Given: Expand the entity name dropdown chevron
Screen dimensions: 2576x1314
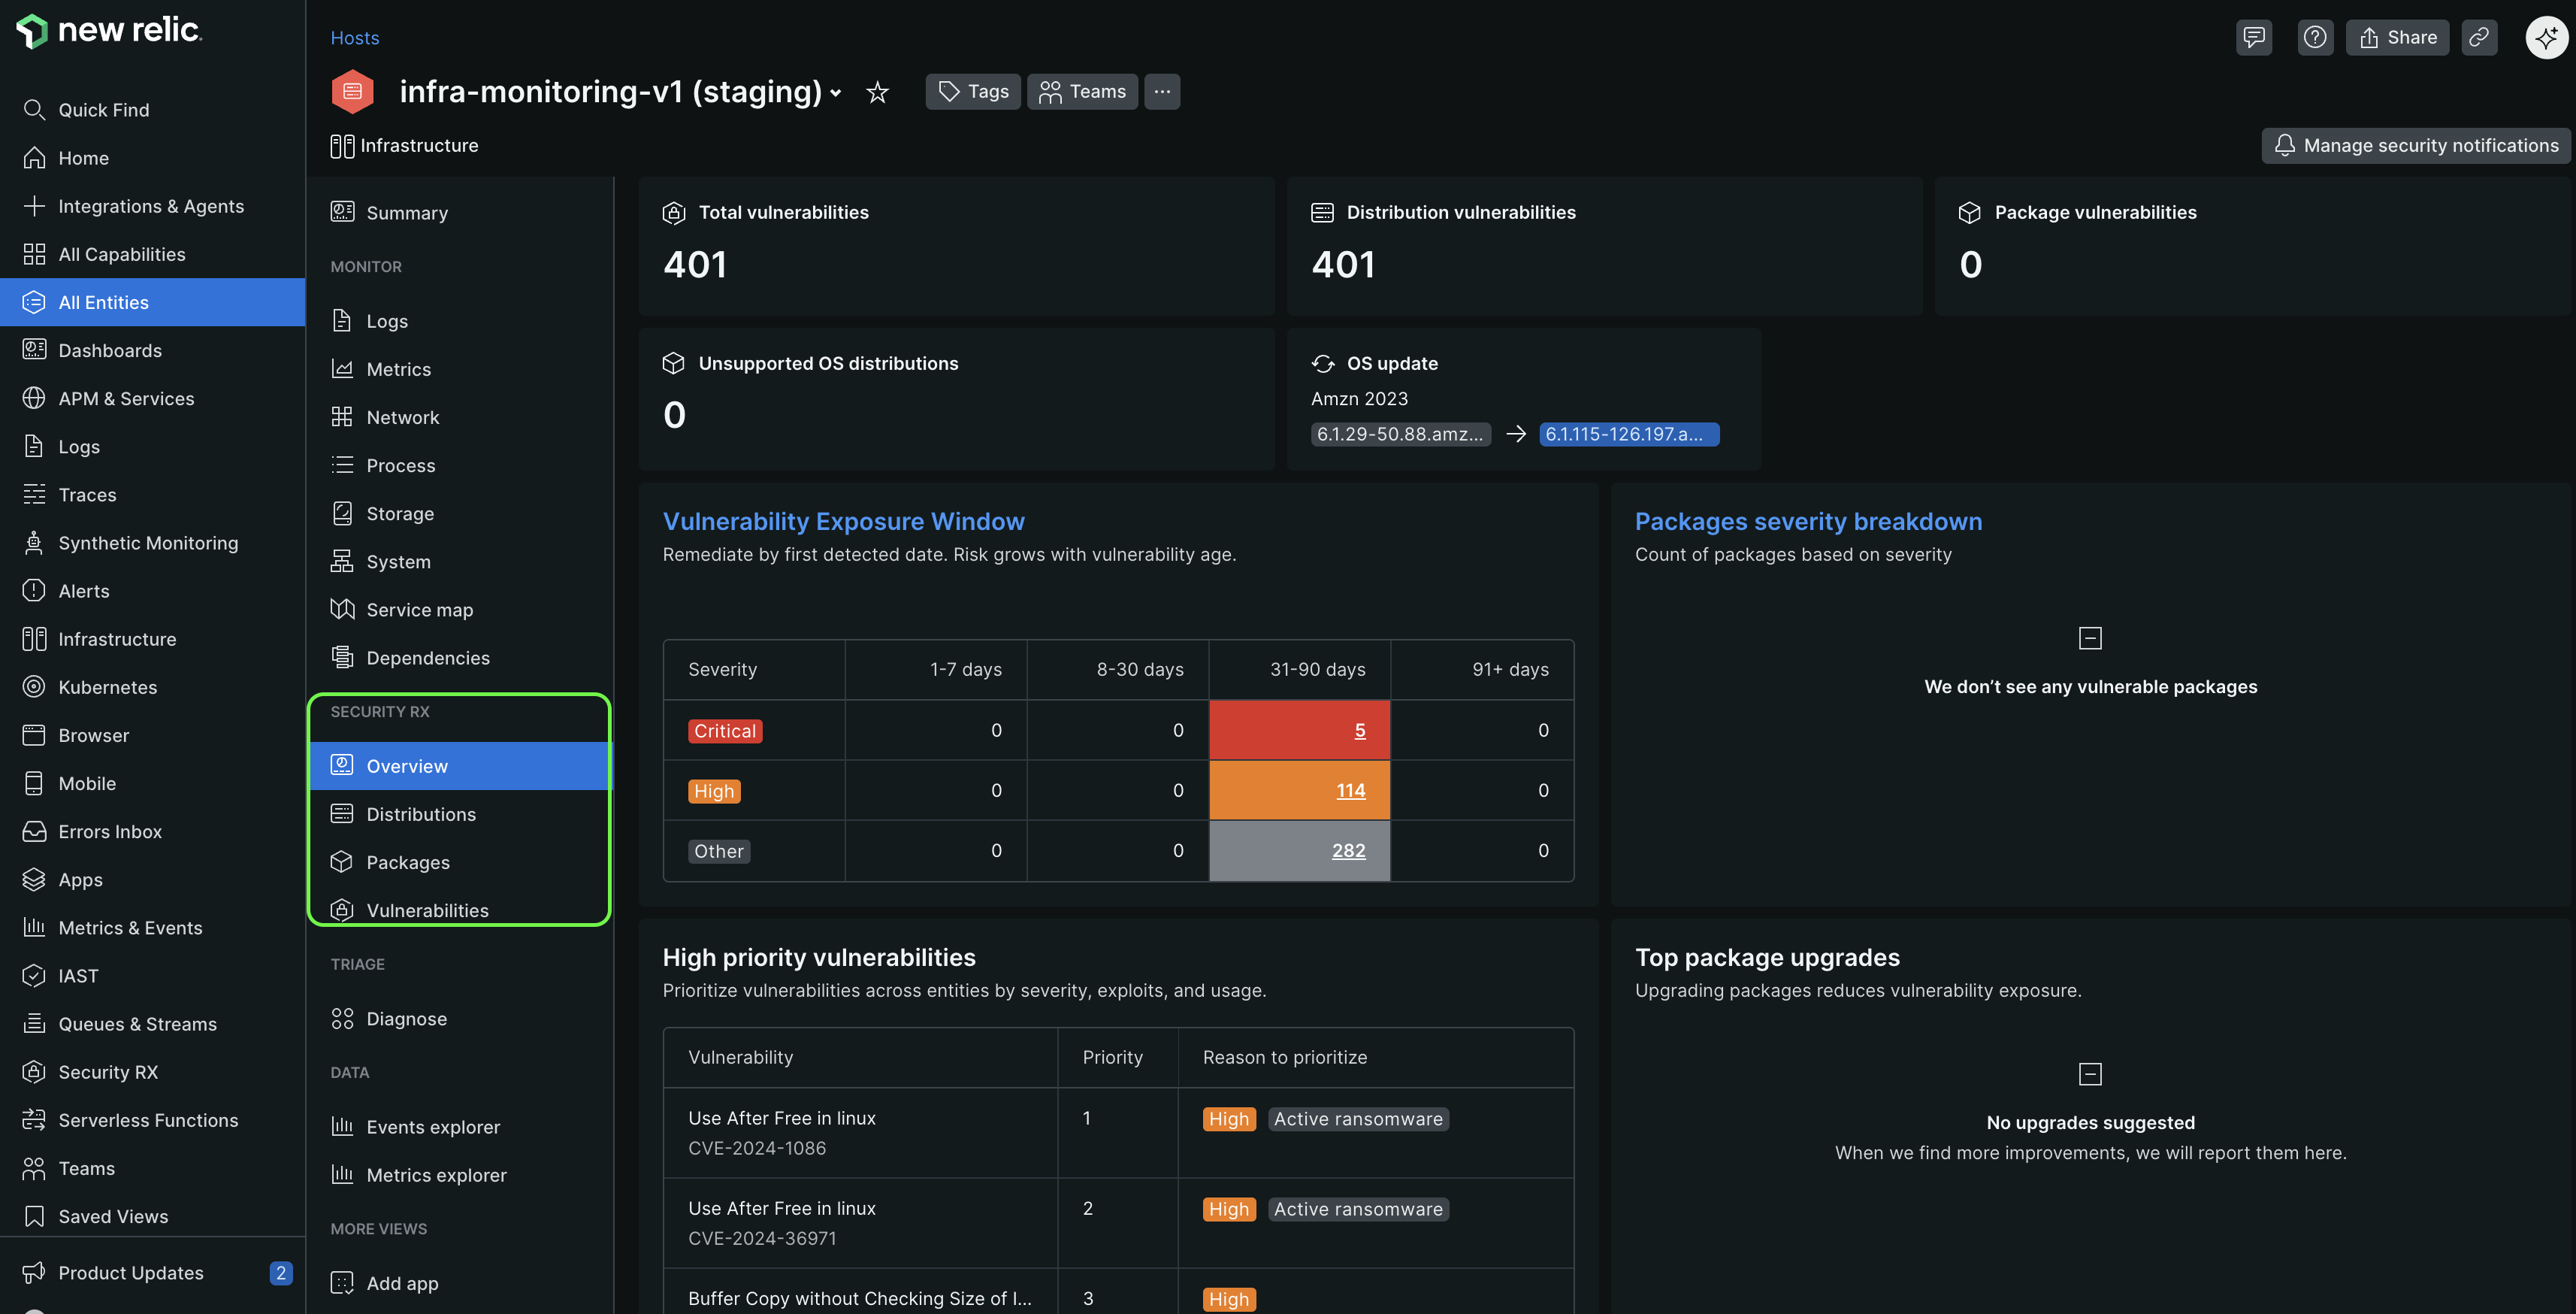Looking at the screenshot, I should [836, 93].
